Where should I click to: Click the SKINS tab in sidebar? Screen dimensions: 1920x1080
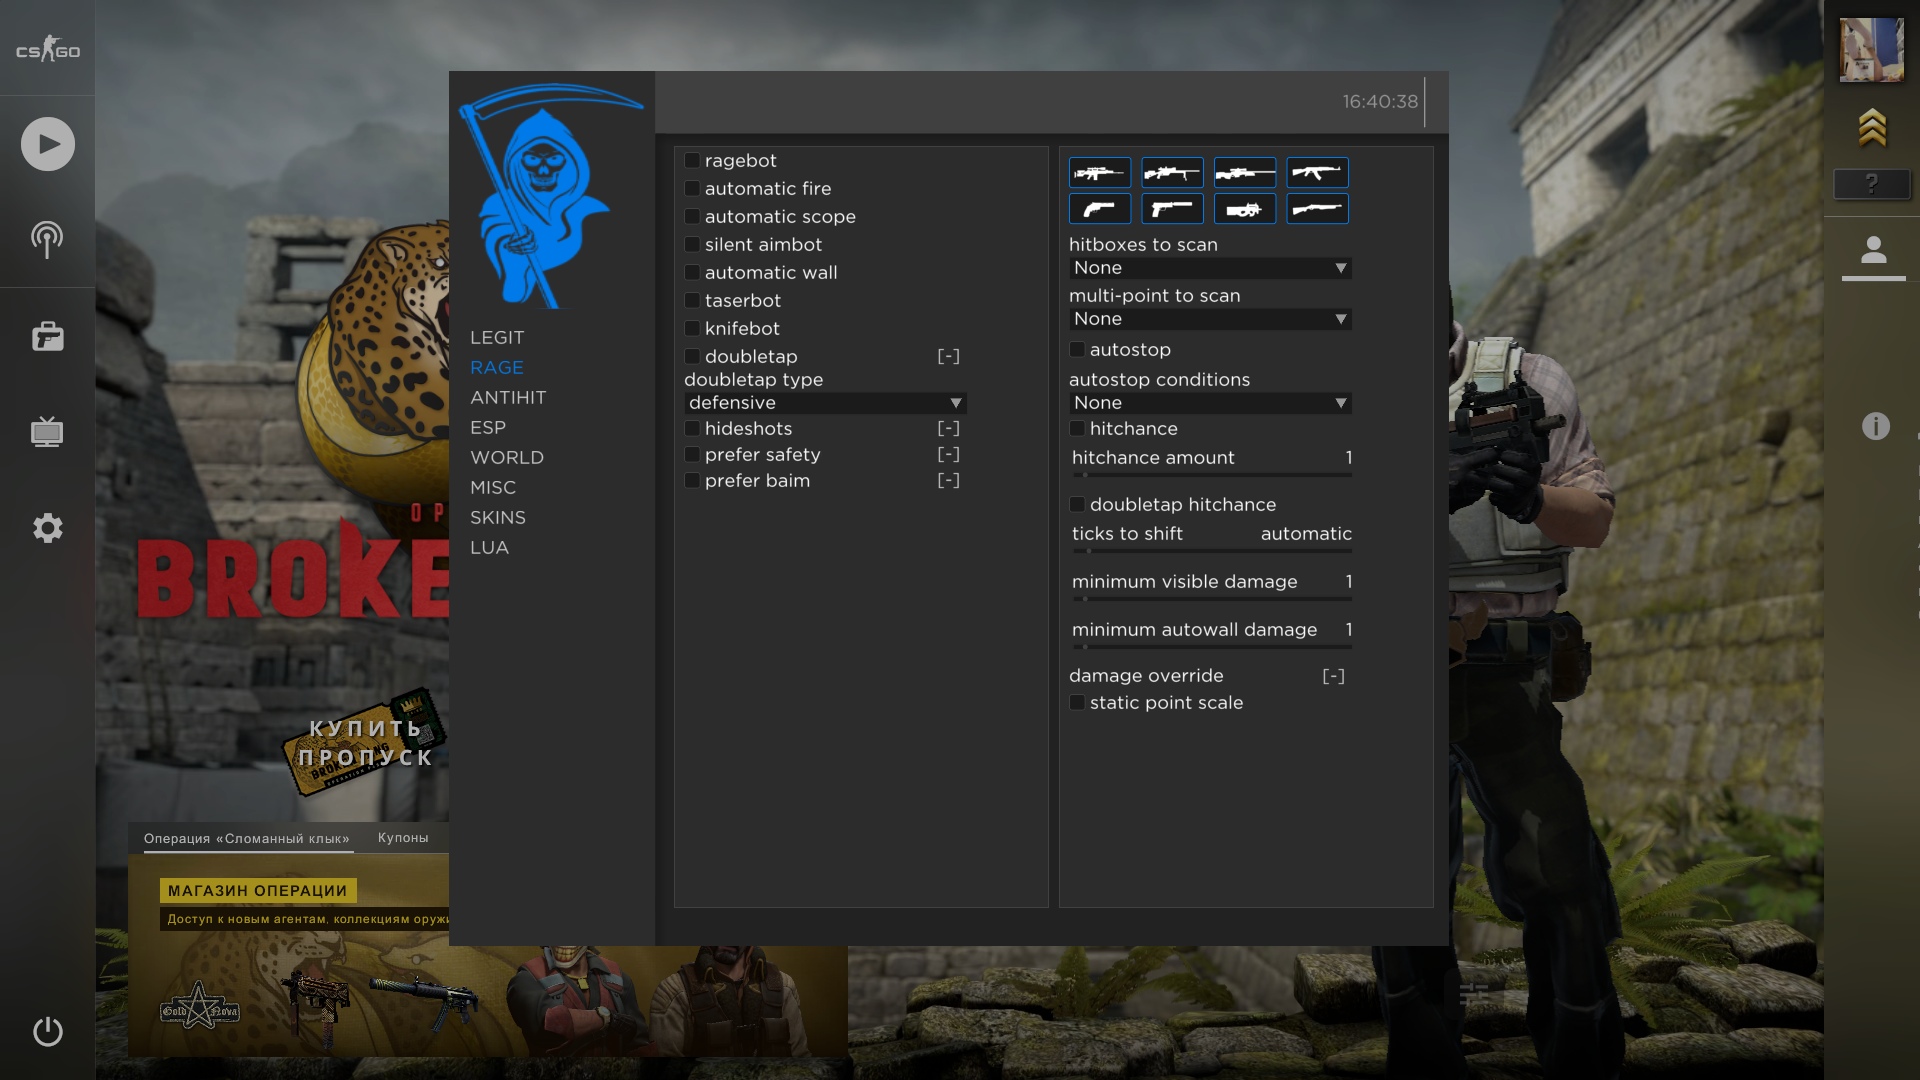[498, 517]
